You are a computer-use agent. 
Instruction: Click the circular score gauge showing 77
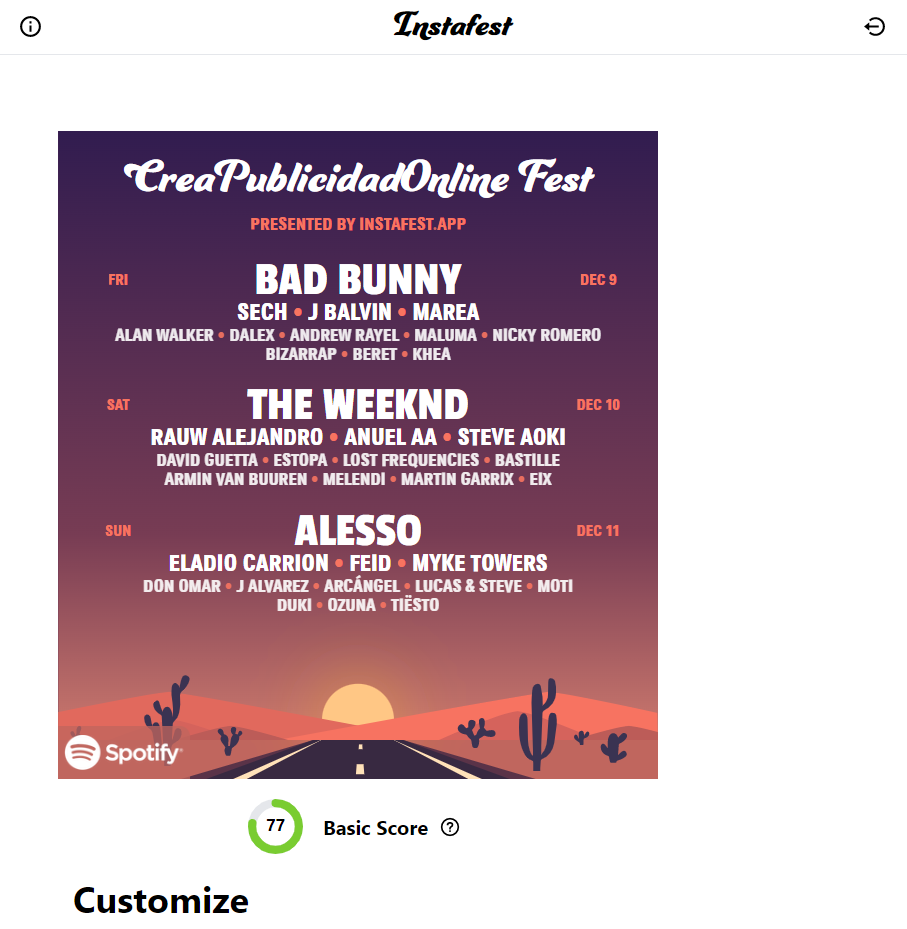click(x=275, y=827)
